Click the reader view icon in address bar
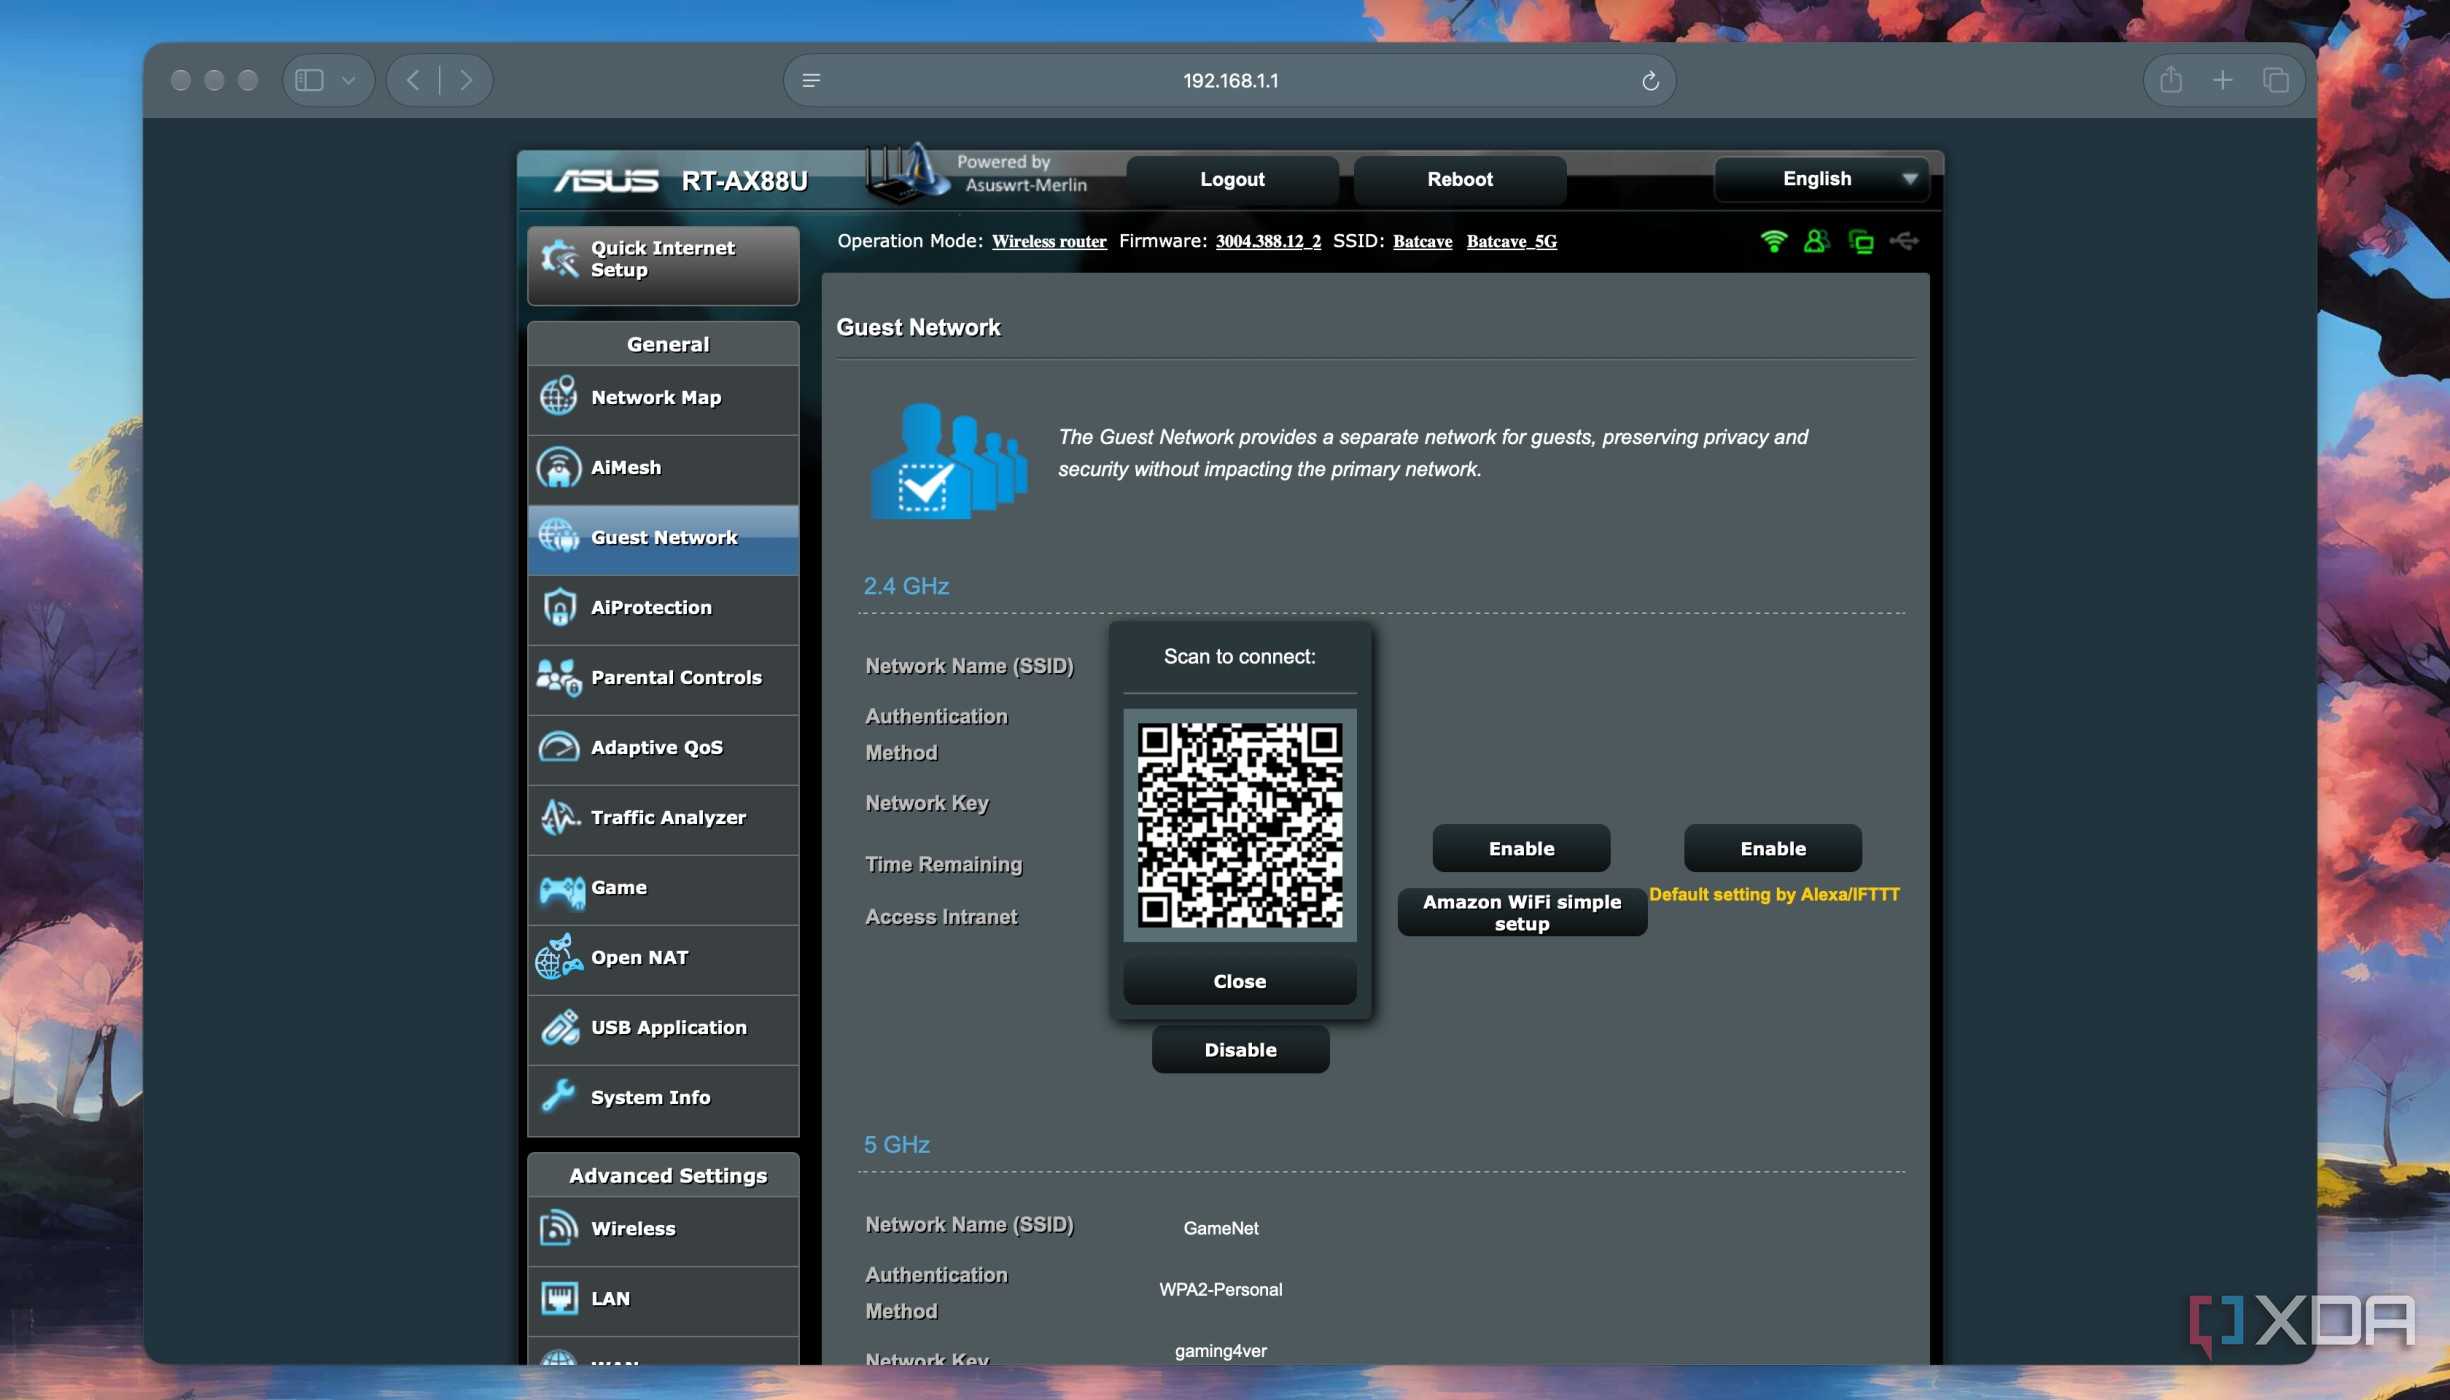The height and width of the screenshot is (1400, 2450). tap(811, 80)
